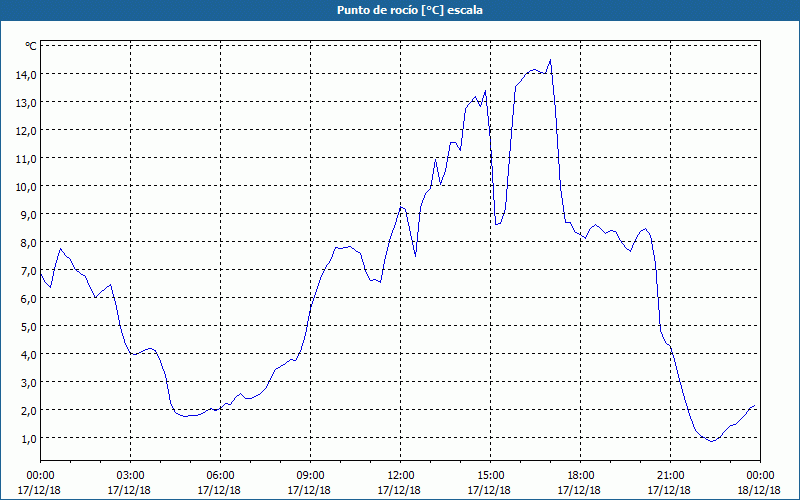Click the 2,0 y-axis label
The width and height of the screenshot is (800, 500).
(28, 410)
